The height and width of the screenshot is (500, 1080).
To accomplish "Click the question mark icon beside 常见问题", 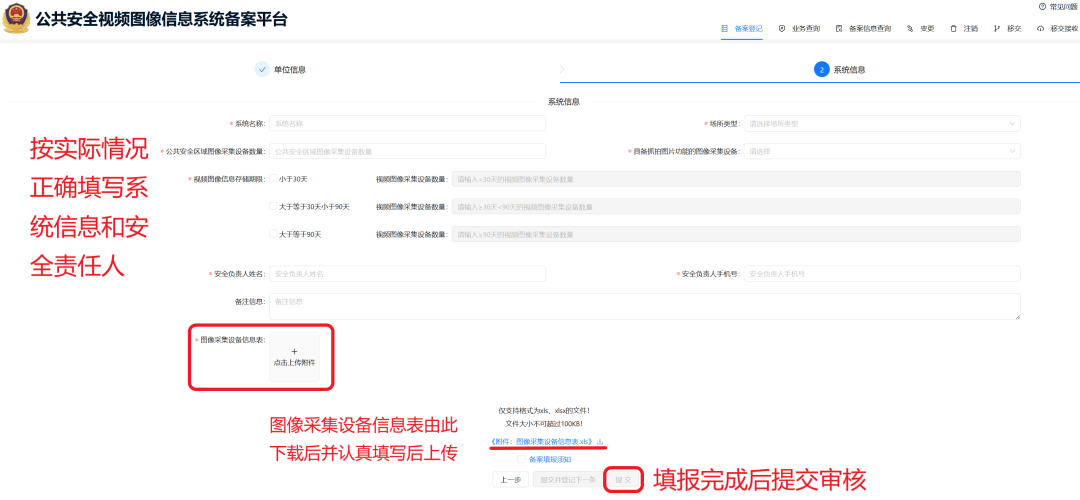I will pyautogui.click(x=1041, y=6).
